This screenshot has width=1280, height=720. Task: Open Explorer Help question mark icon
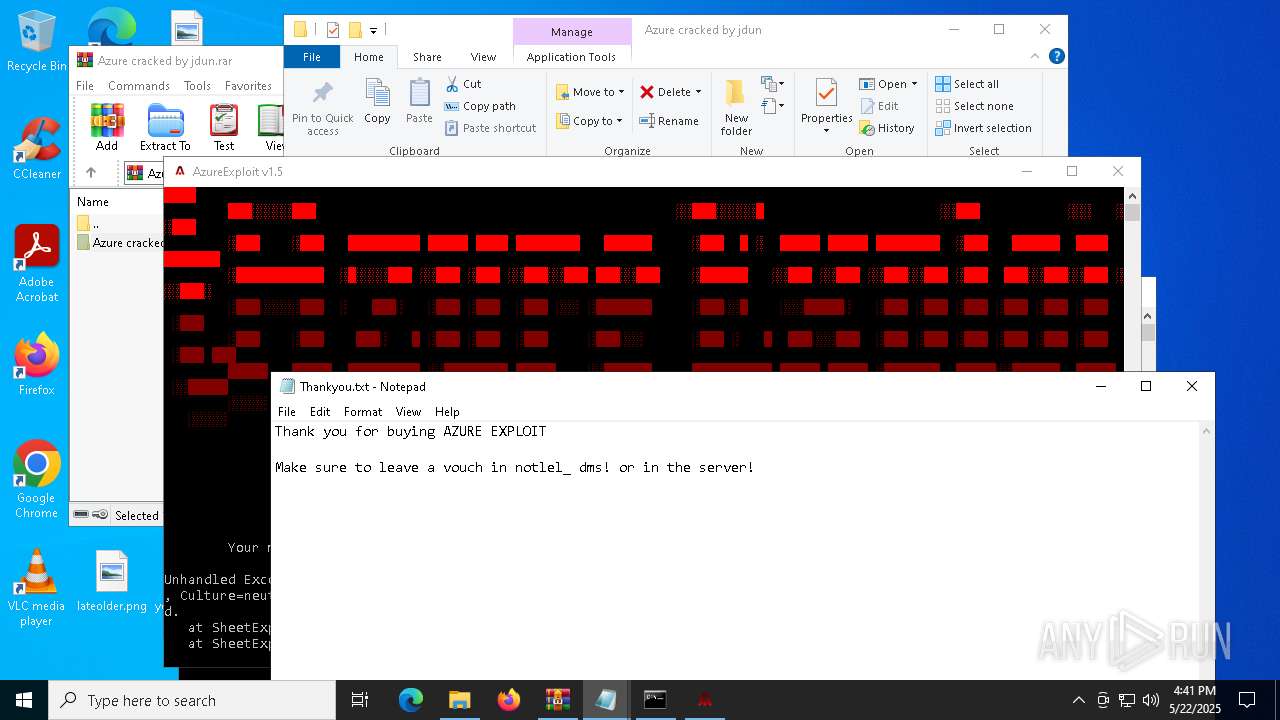1056,57
